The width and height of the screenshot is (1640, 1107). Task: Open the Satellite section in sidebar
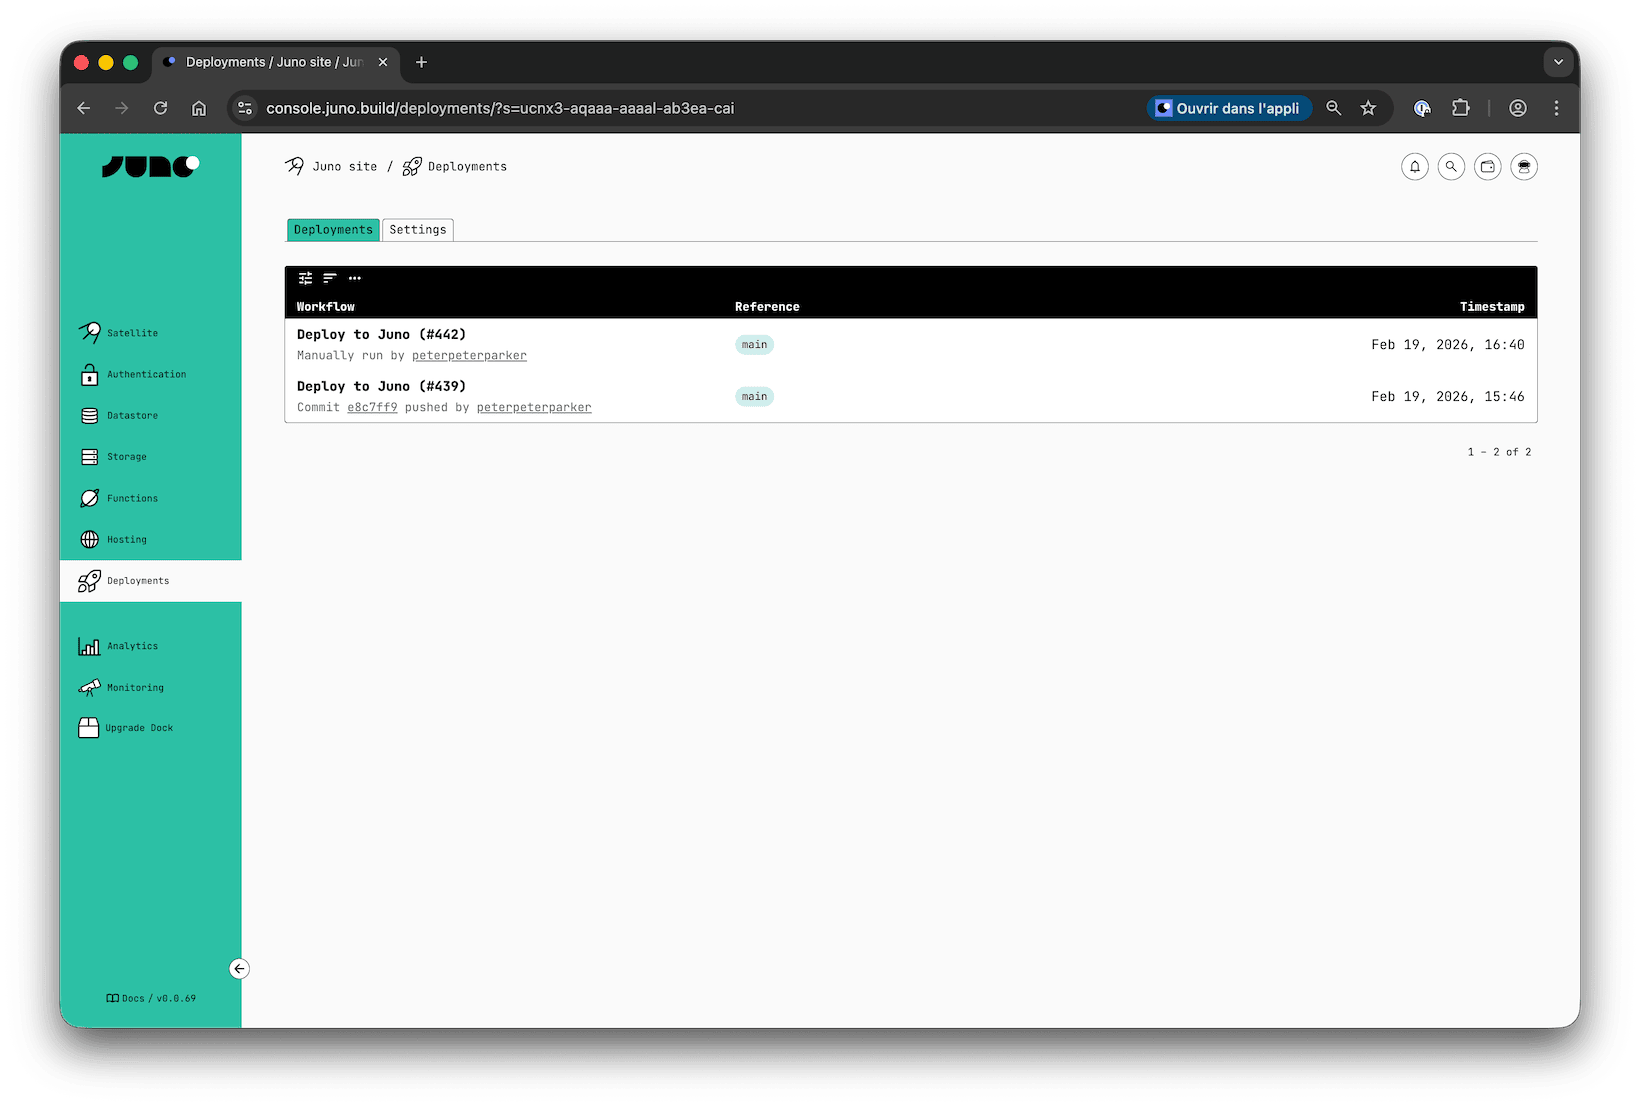coord(131,332)
